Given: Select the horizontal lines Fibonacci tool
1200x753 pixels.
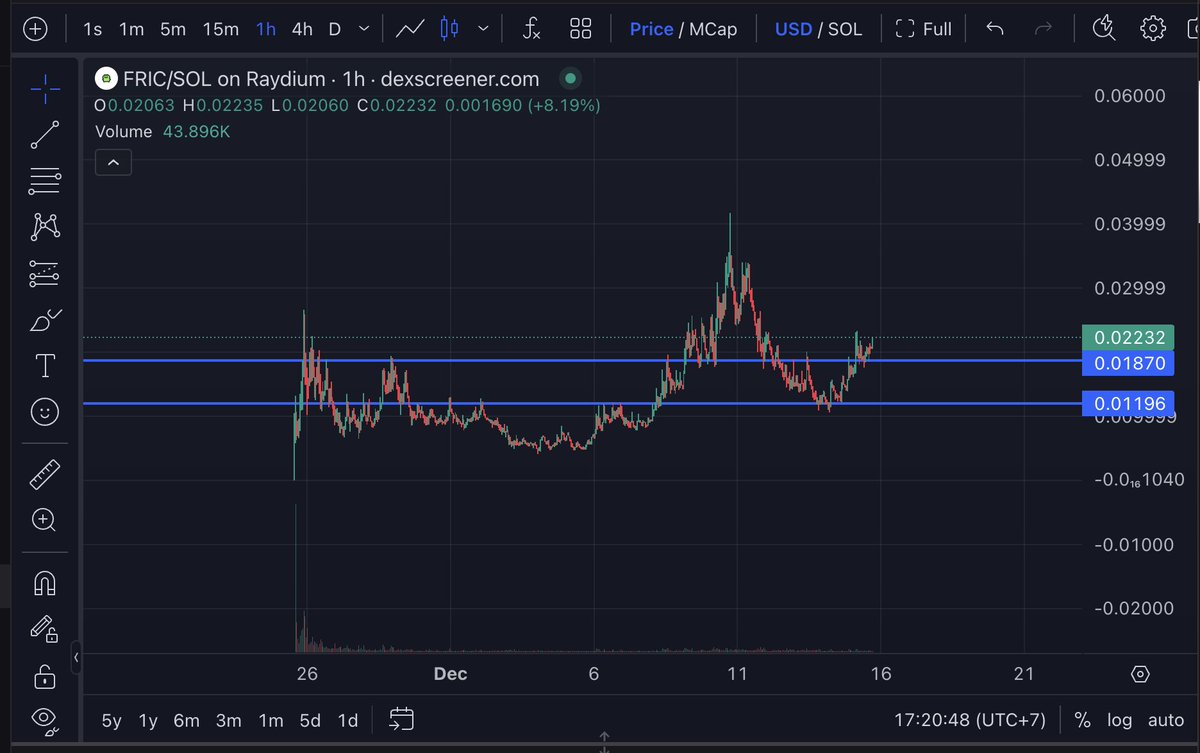Looking at the screenshot, I should (x=45, y=181).
